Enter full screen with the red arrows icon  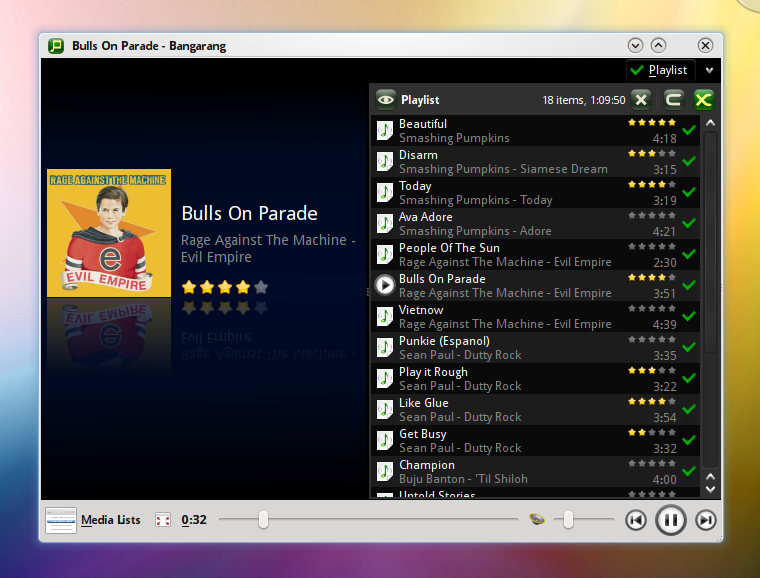[163, 520]
